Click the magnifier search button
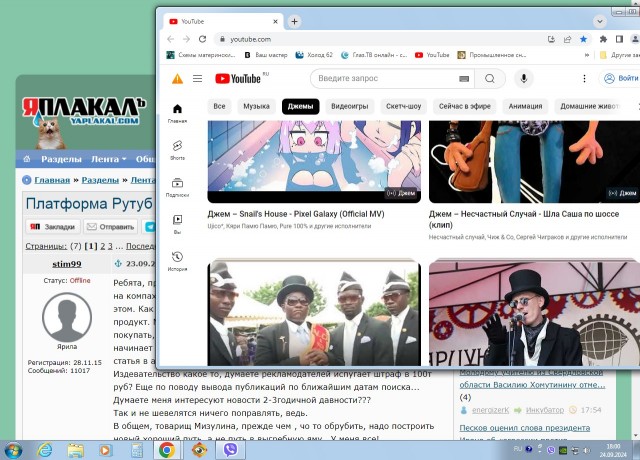 490,78
